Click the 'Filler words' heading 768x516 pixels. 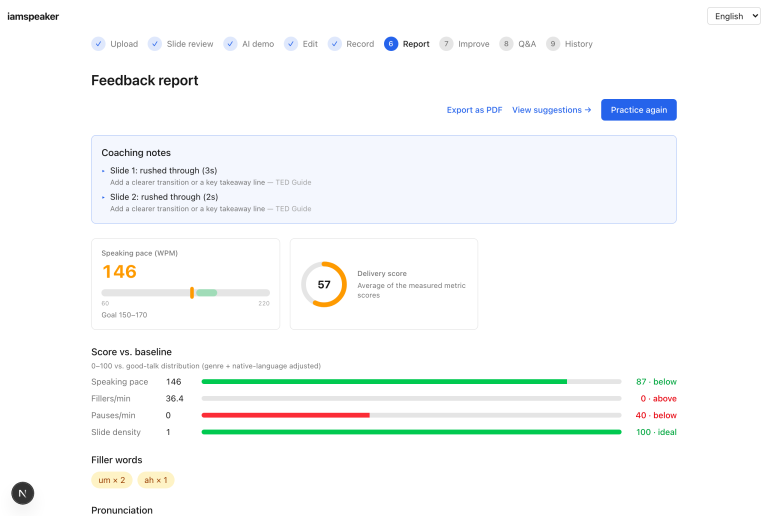click(117, 460)
